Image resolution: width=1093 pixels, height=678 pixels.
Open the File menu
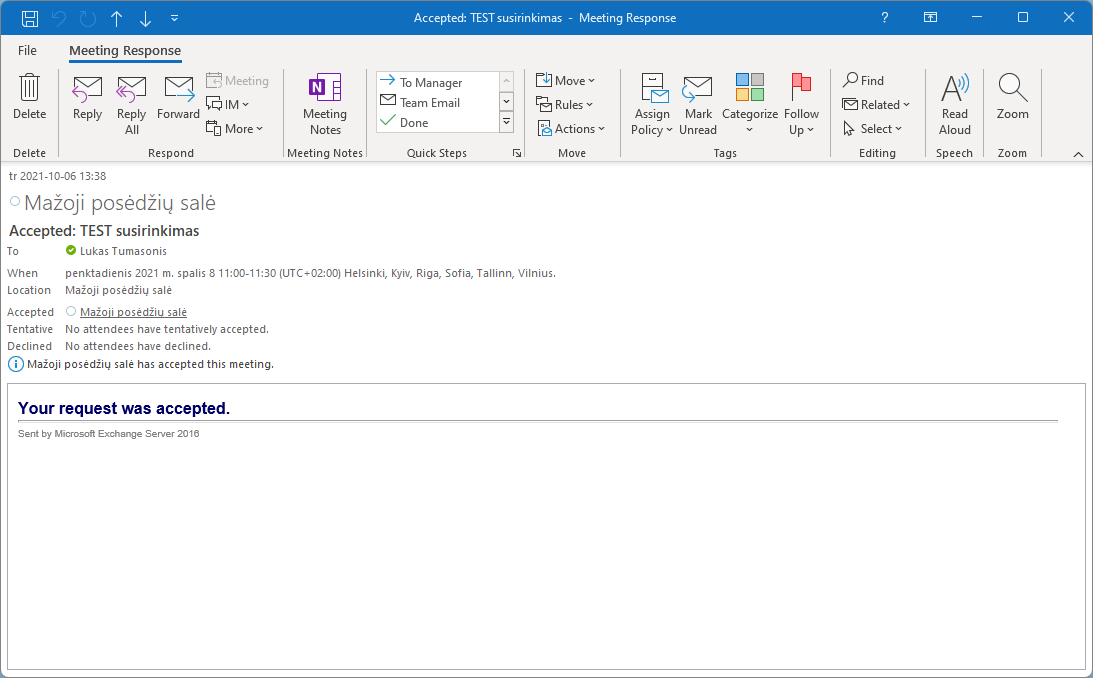(27, 50)
